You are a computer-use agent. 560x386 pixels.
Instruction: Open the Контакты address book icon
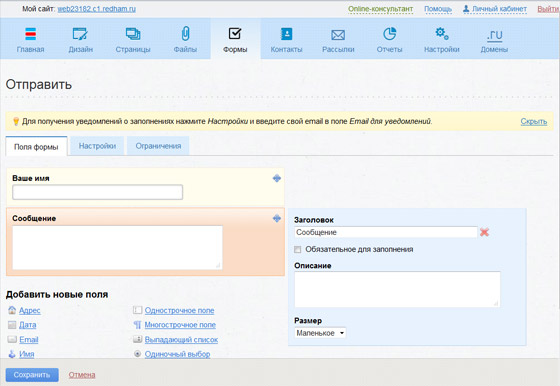point(286,34)
